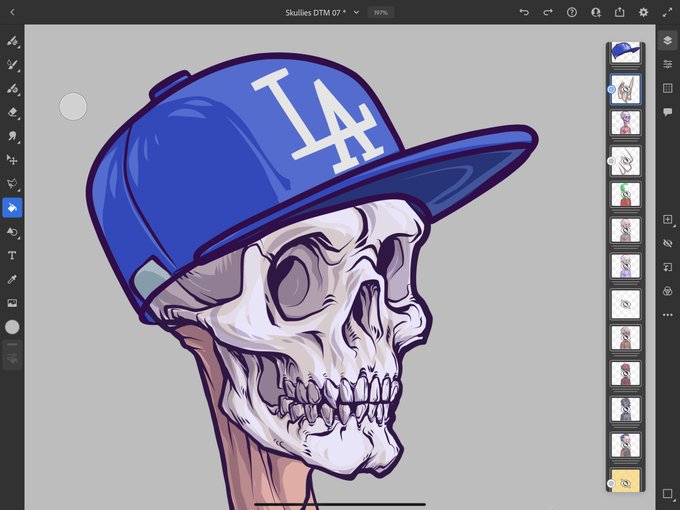680x510 pixels.
Task: Redo the last undone action
Action: pyautogui.click(x=548, y=12)
